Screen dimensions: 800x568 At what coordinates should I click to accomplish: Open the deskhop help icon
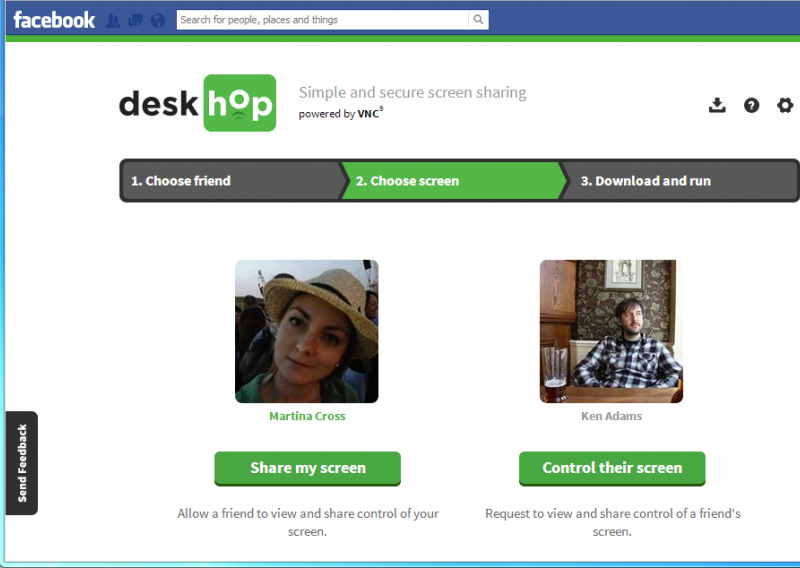751,105
